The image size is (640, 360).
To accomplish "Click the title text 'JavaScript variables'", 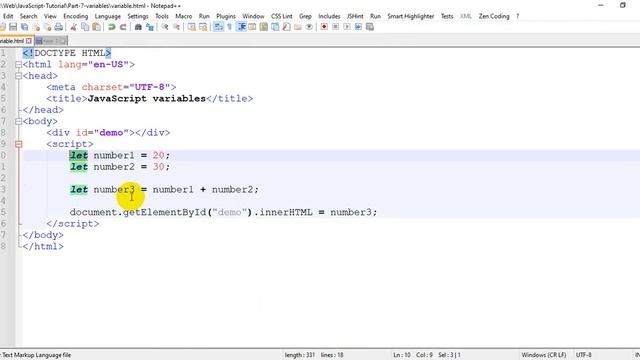I will (147, 99).
